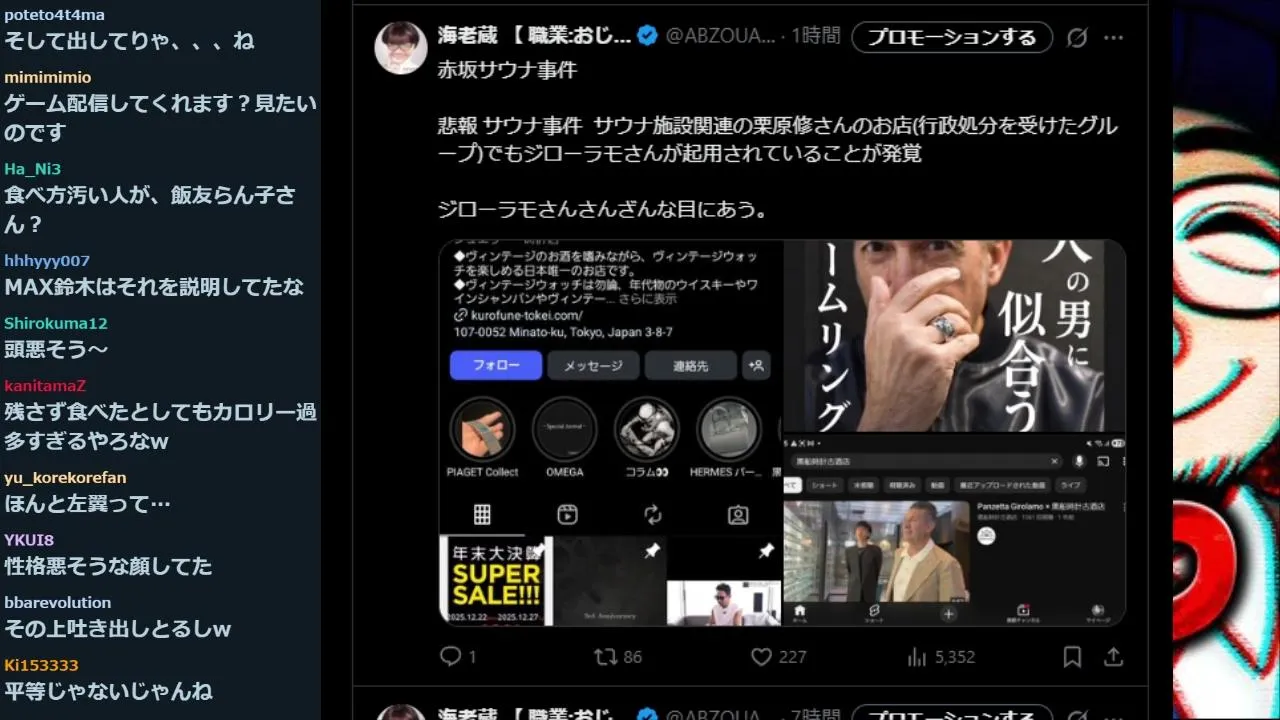Viewport: 1280px width, 720px height.
Task: Click the 海老蔵 display name on tweet
Action: click(x=535, y=36)
